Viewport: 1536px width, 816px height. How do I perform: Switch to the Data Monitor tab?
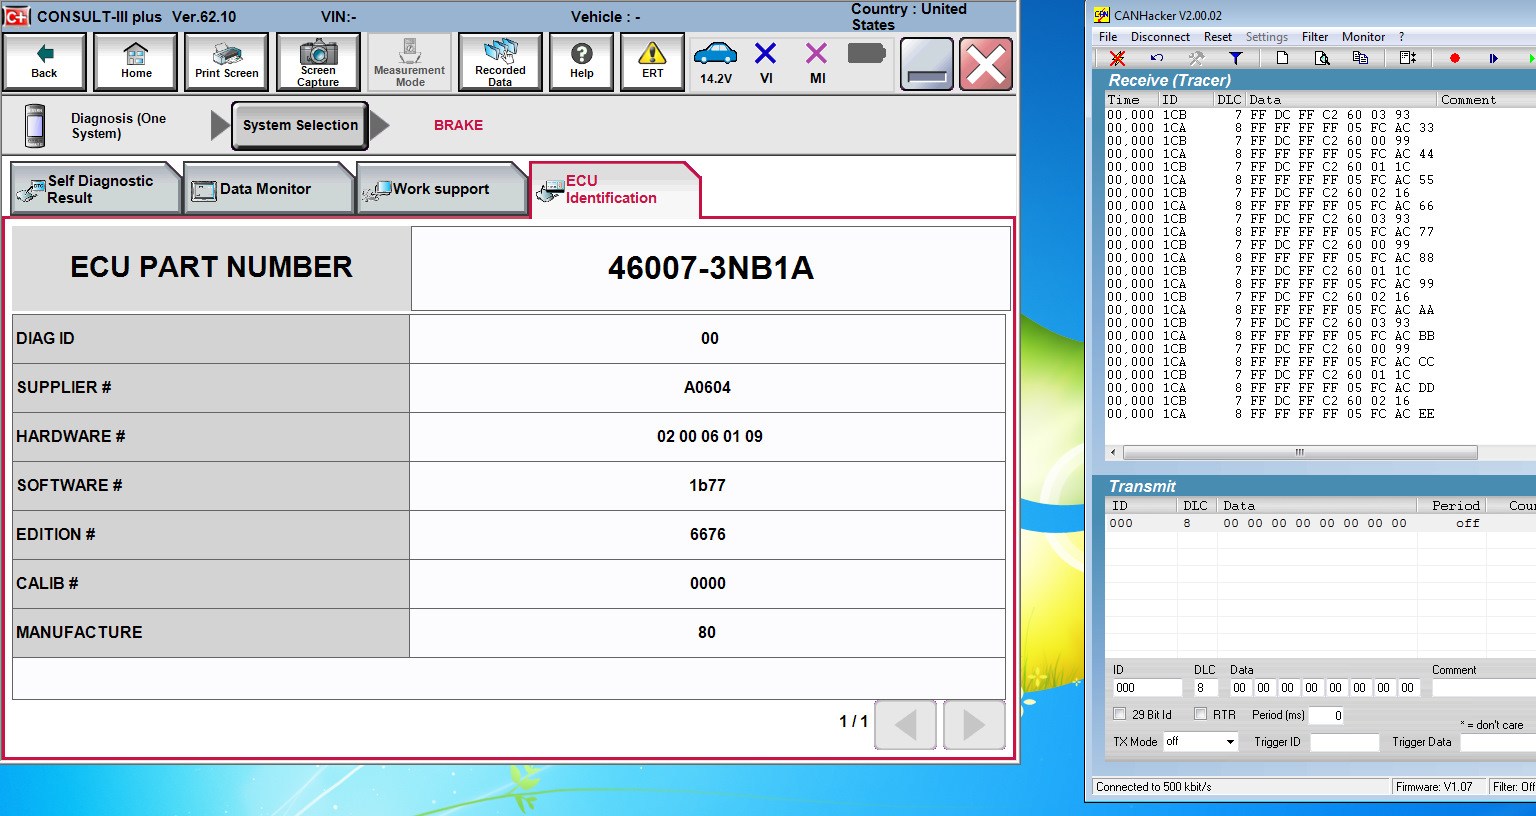pos(266,189)
